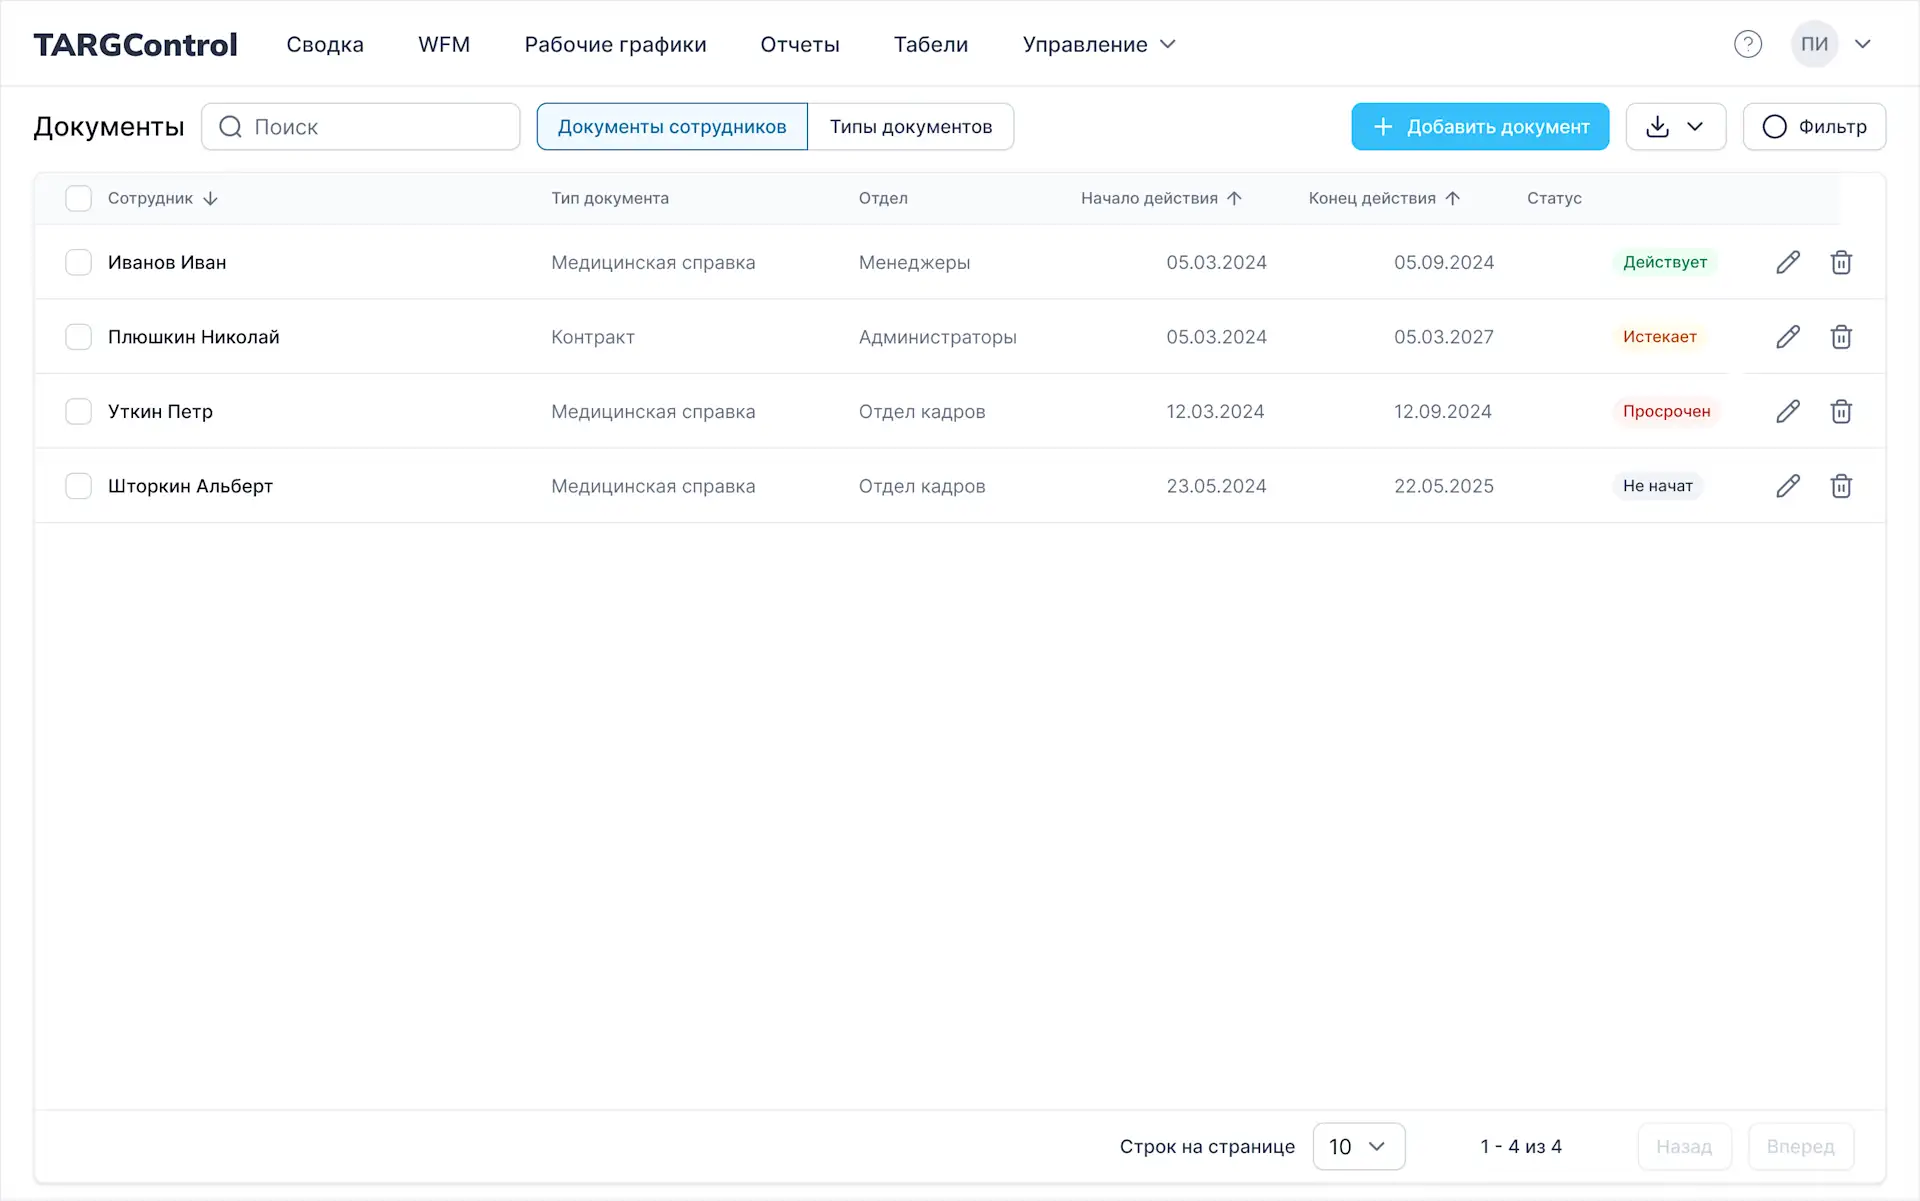Edit Иванов Иван's document with pencil icon

1788,262
